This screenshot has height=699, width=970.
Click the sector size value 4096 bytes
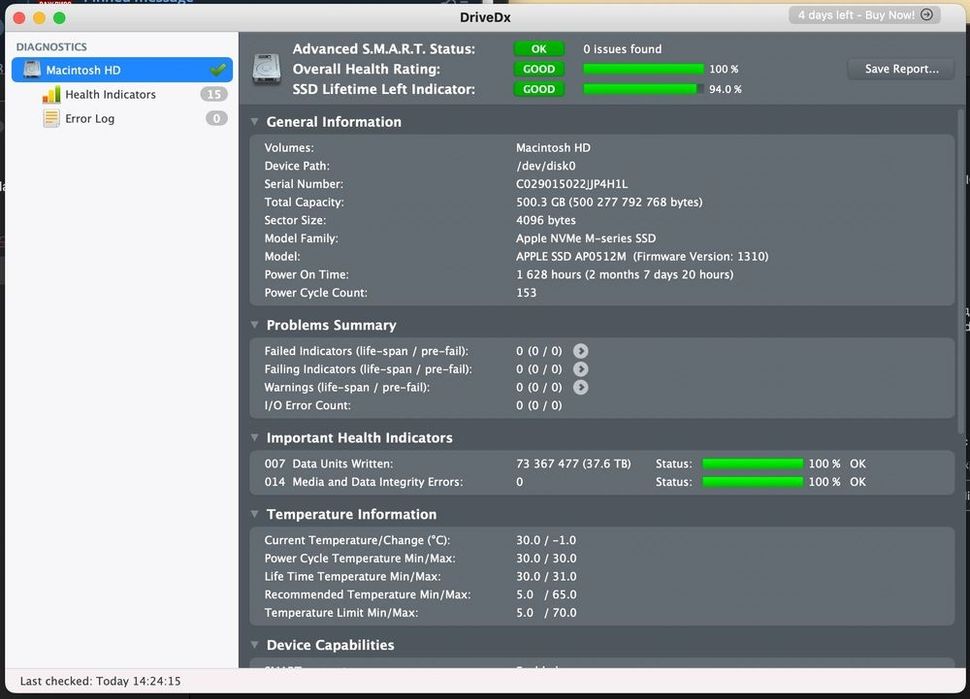coord(546,220)
